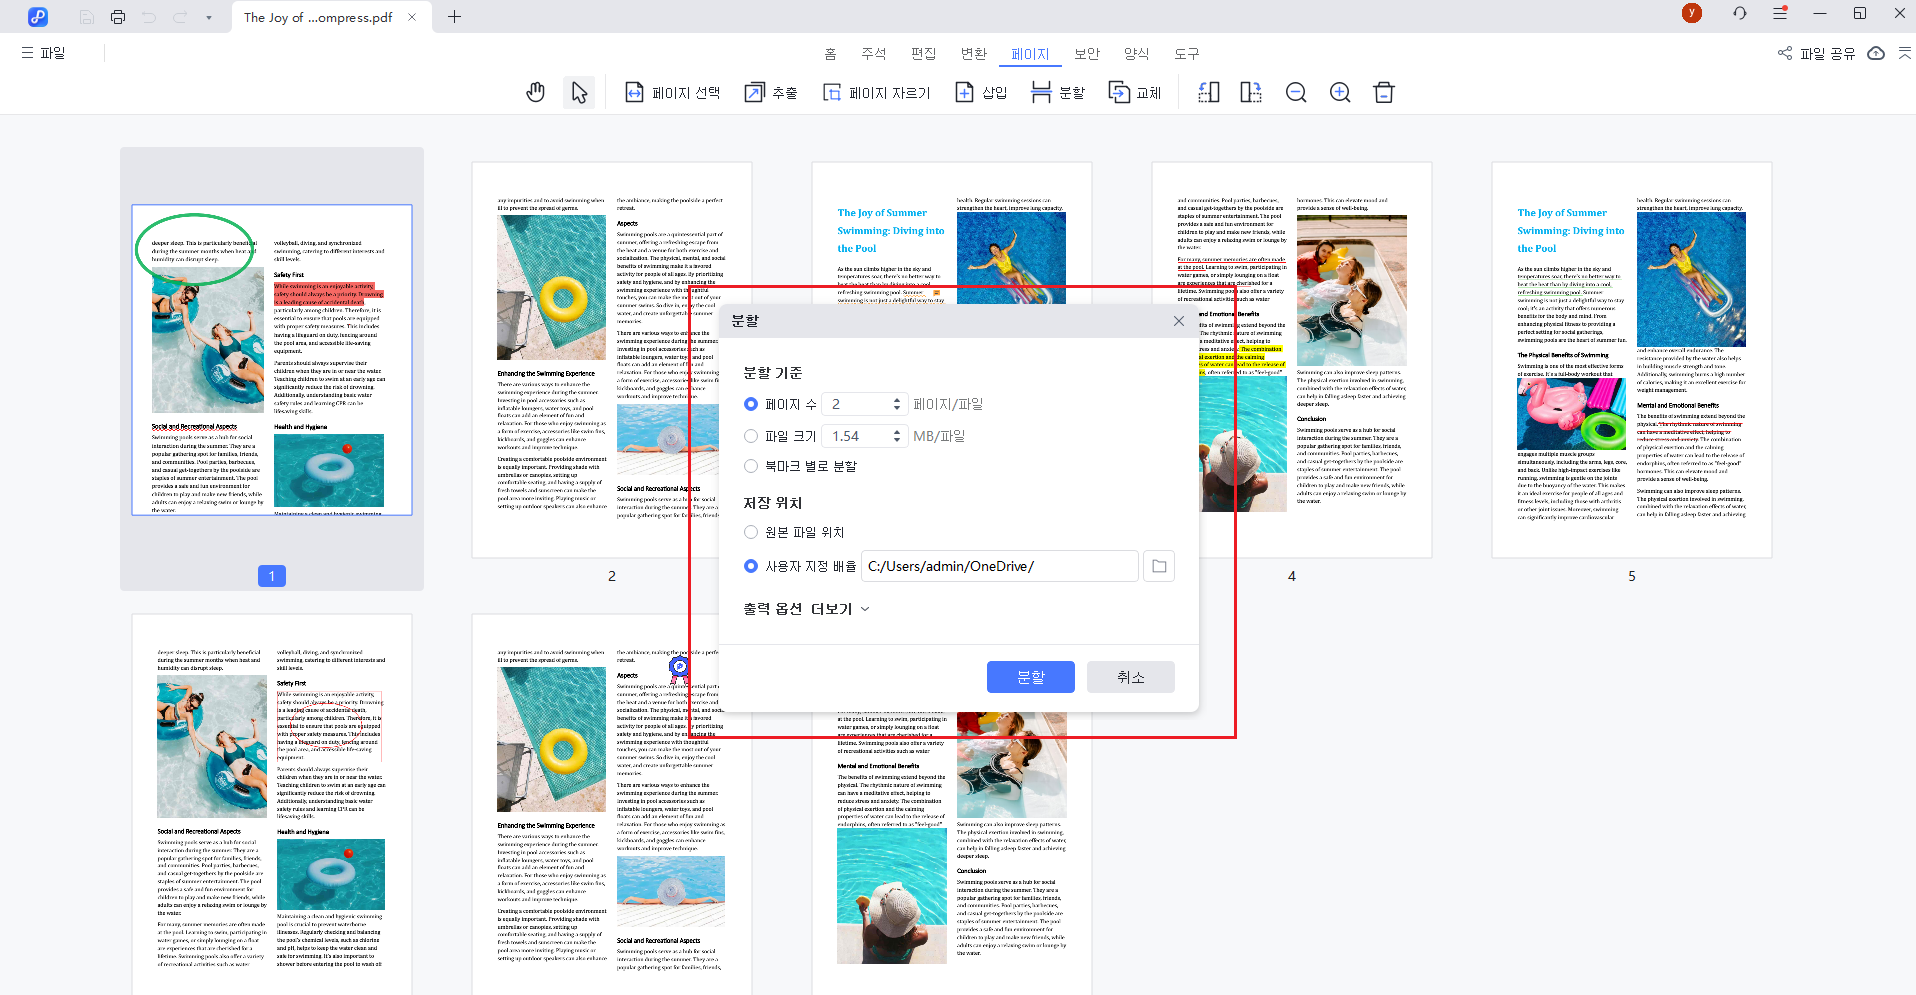Screen dimensions: 1916x995
Task: Increase the pages-per-file value with the stepper
Action: (x=897, y=399)
